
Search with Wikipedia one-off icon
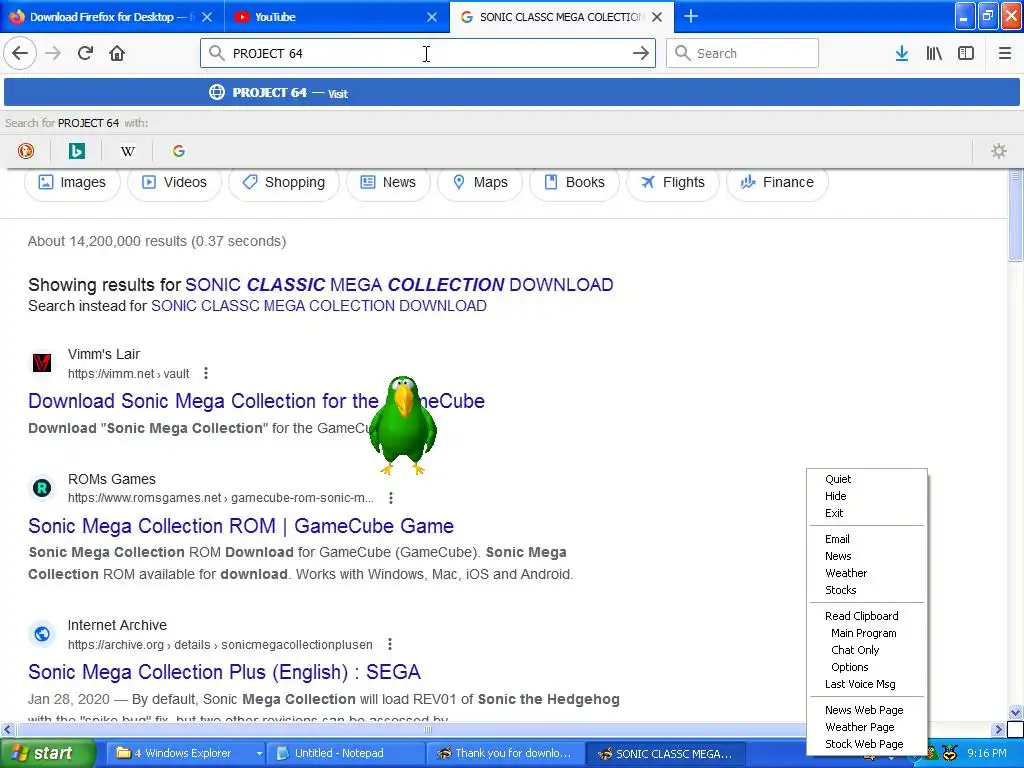[127, 151]
